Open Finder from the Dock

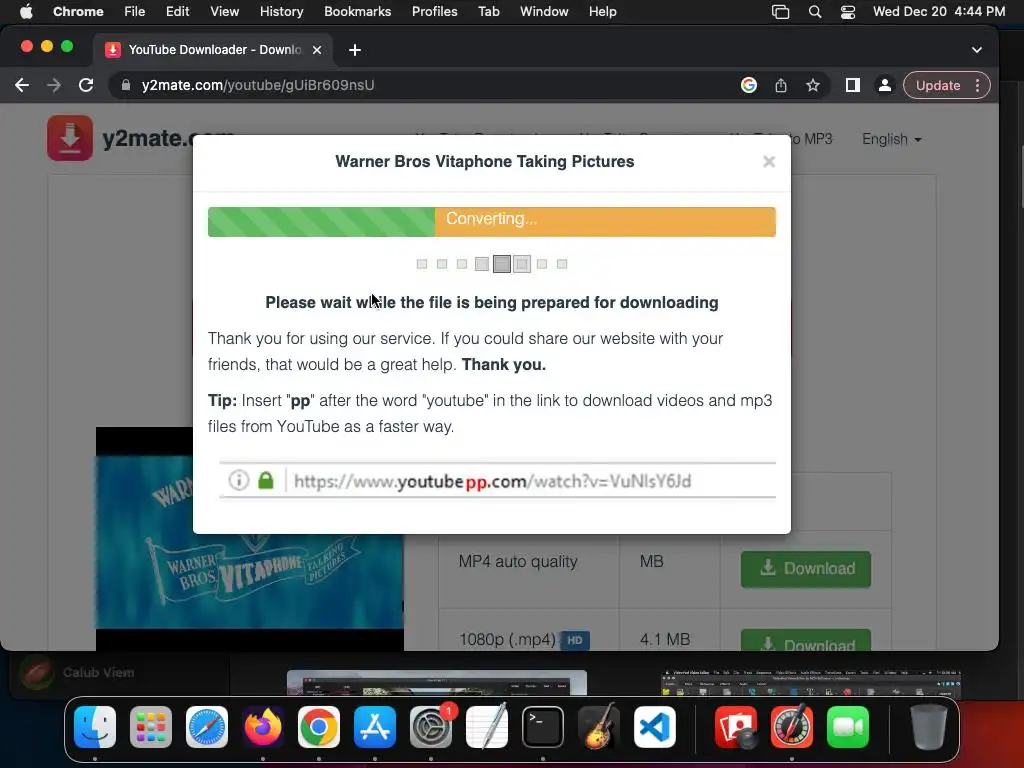coord(95,727)
